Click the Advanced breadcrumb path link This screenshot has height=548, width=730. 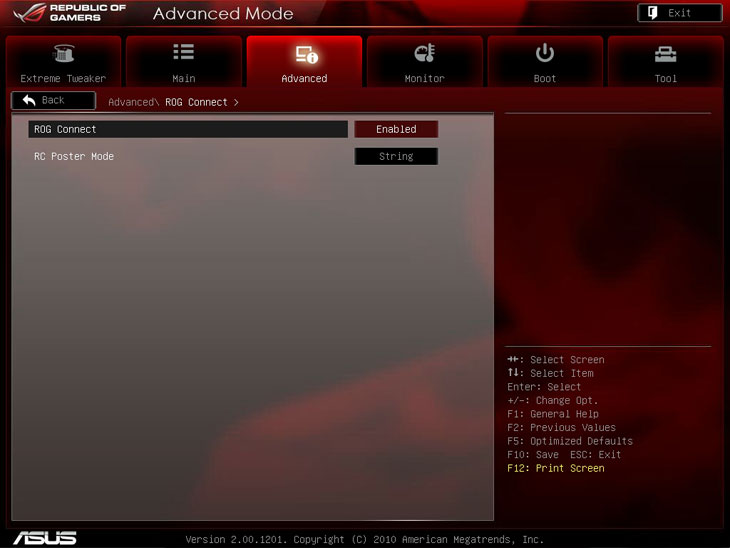131,102
